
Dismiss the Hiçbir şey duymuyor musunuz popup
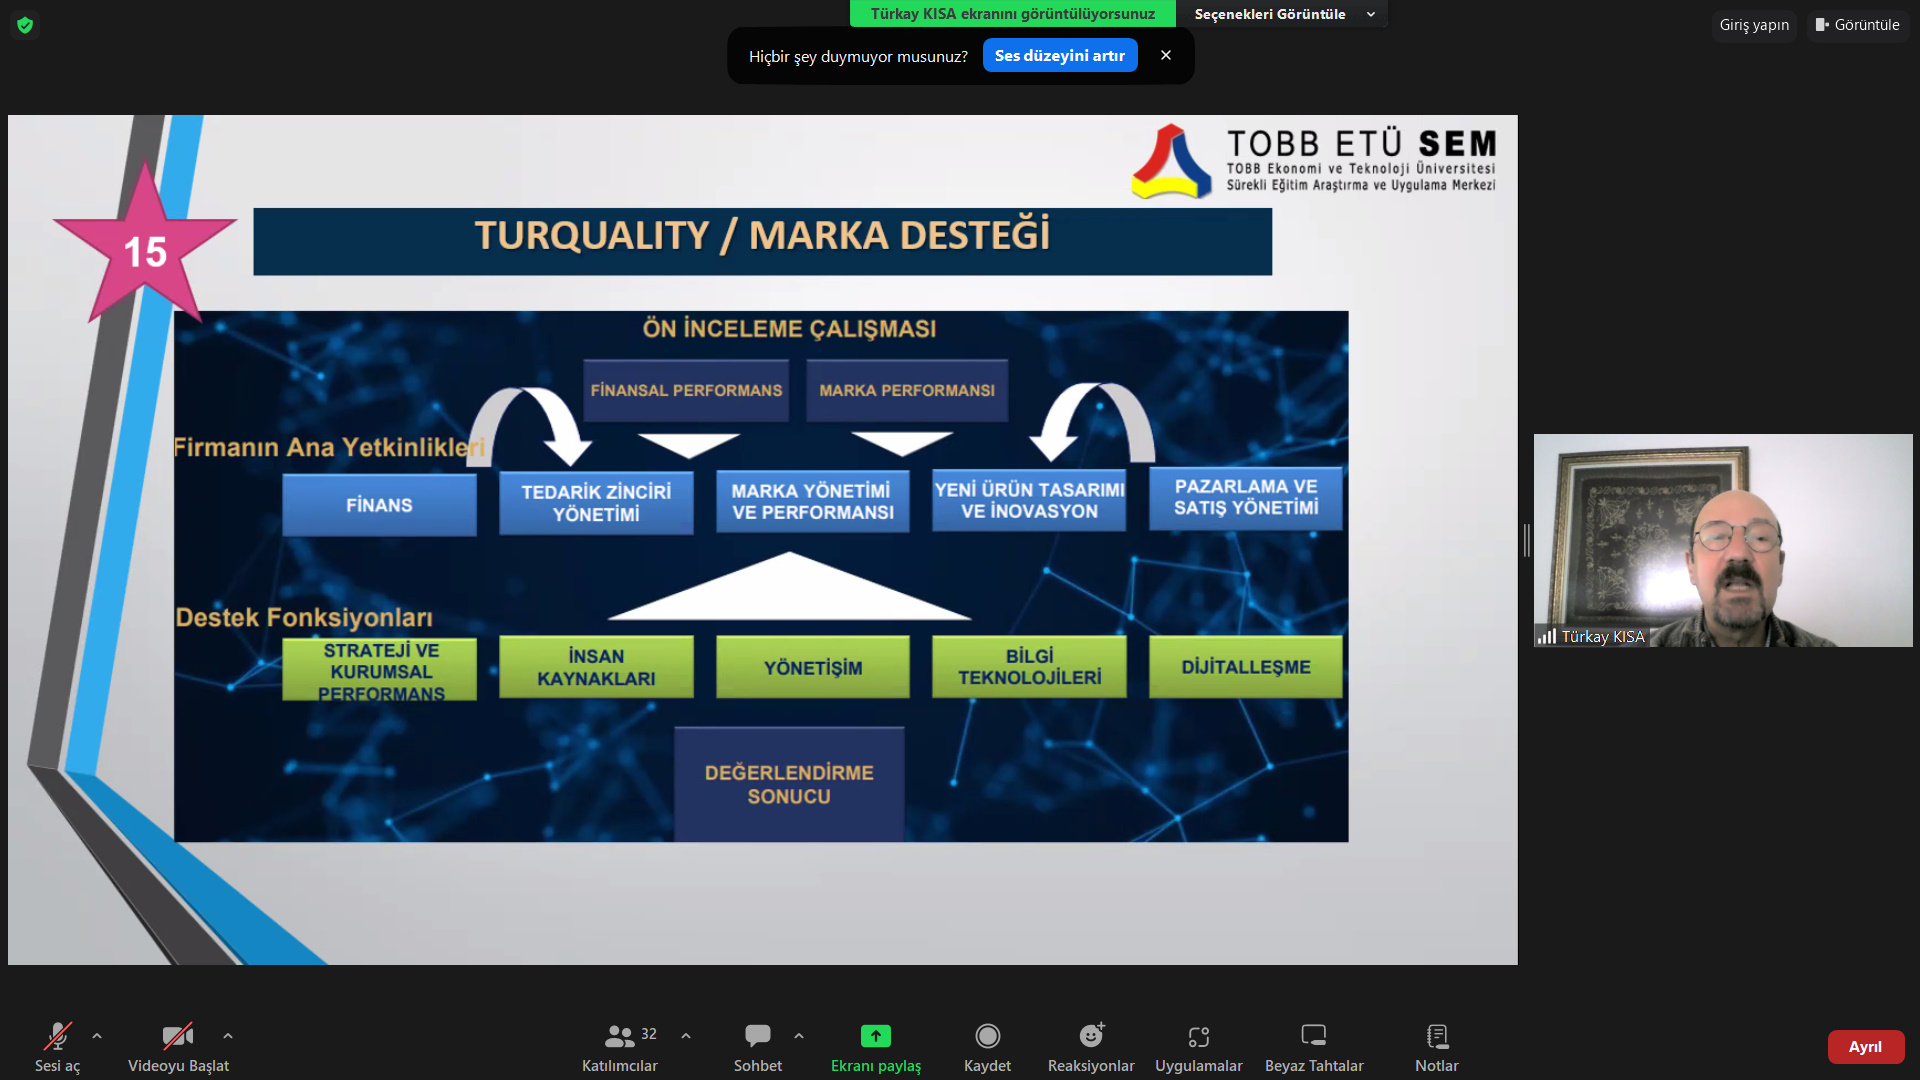pos(1165,56)
